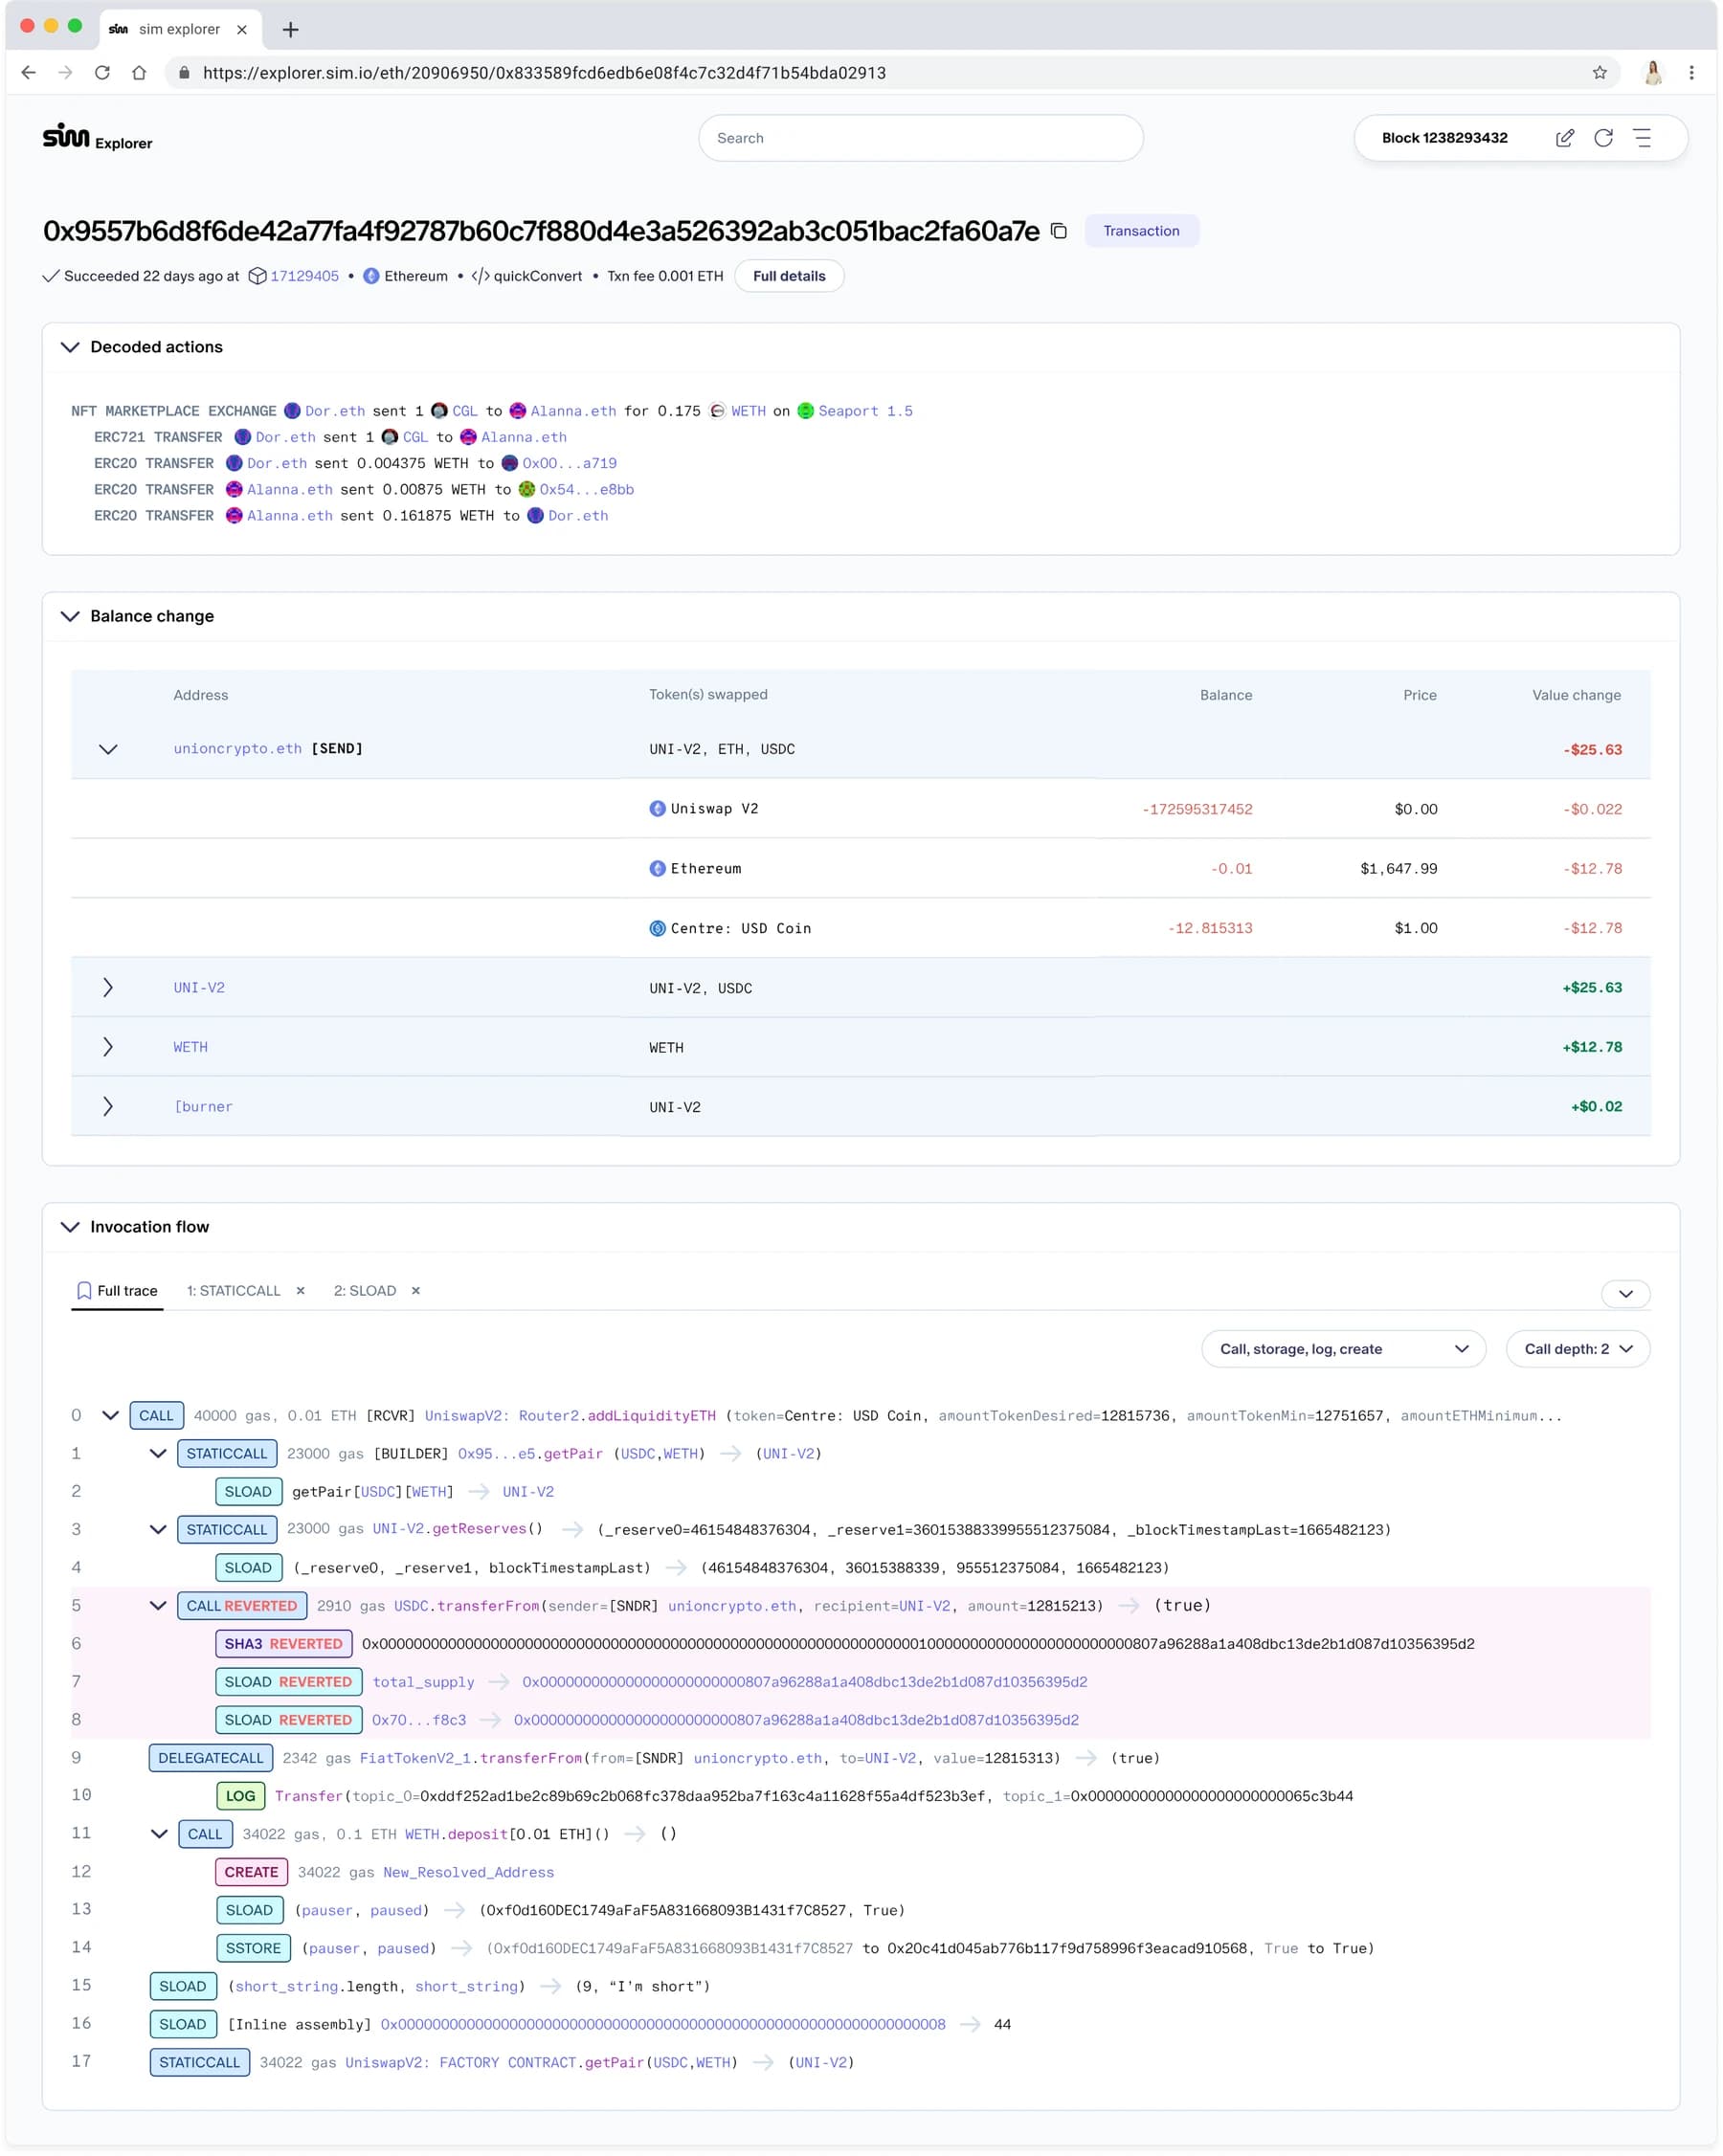Open the Full details button
The height and width of the screenshot is (2156, 1723).
tap(789, 276)
